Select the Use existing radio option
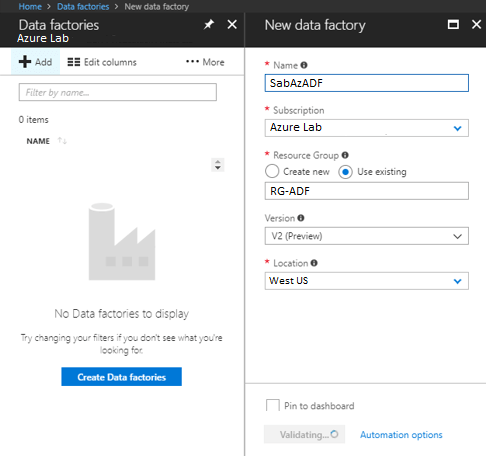 click(x=345, y=172)
